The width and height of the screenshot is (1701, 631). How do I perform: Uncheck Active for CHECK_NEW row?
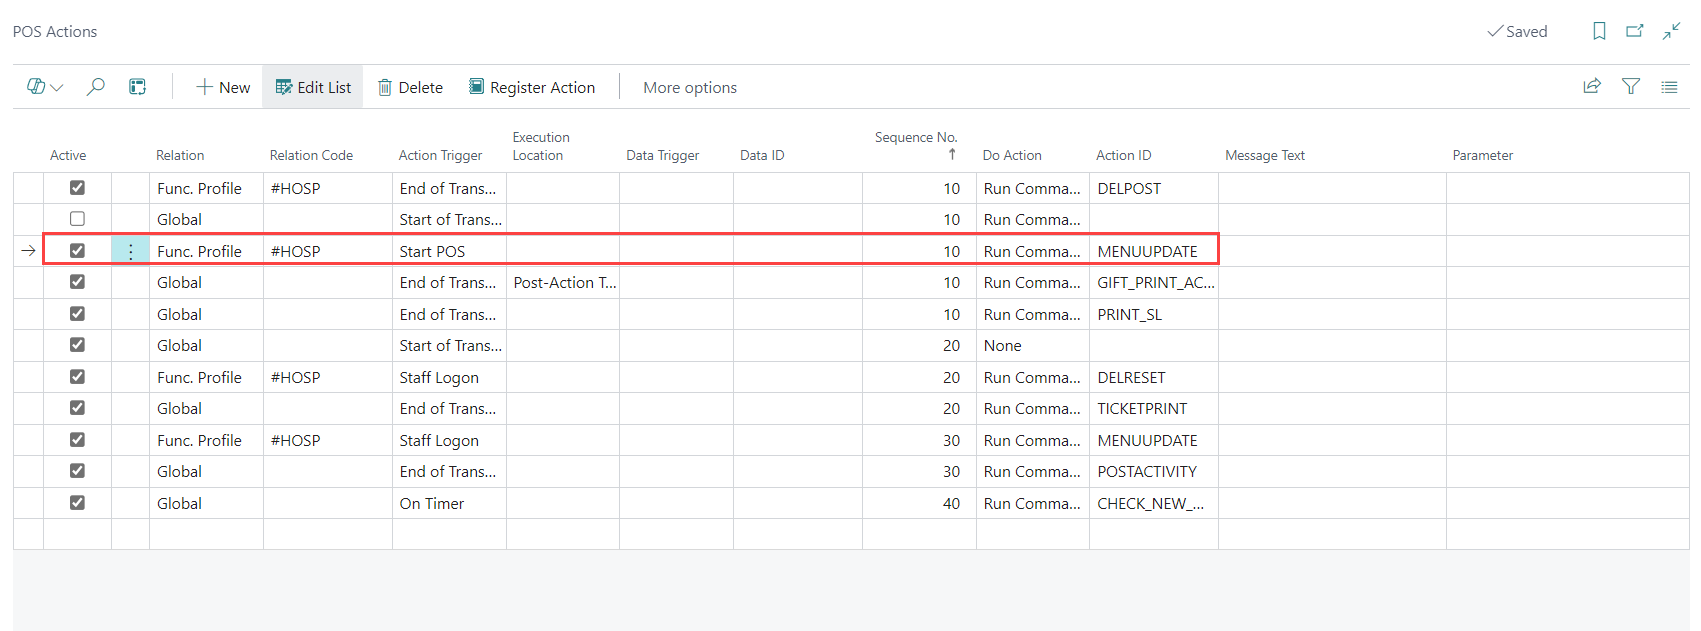tap(77, 503)
